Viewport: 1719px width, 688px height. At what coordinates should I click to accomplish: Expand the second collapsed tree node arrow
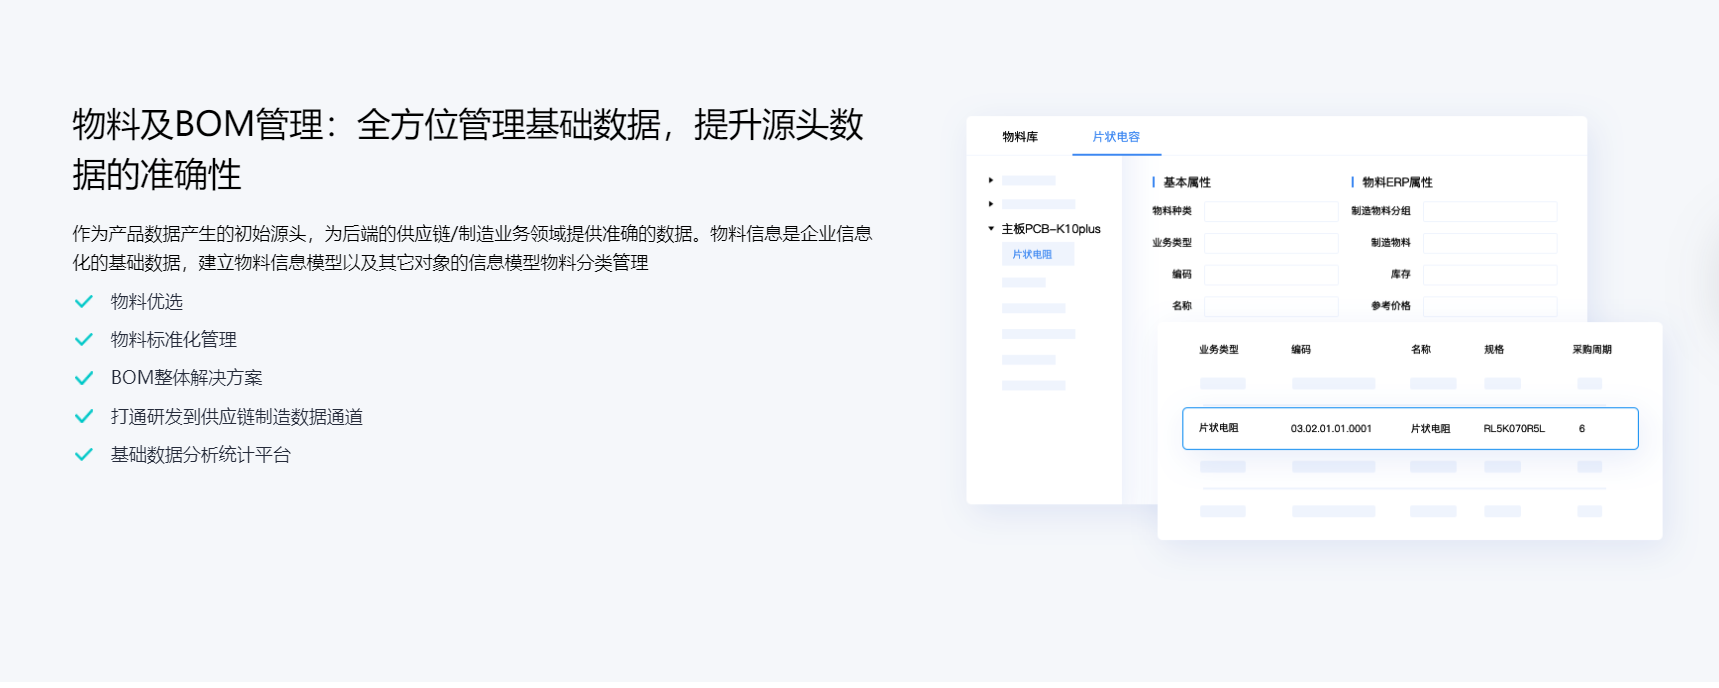991,204
